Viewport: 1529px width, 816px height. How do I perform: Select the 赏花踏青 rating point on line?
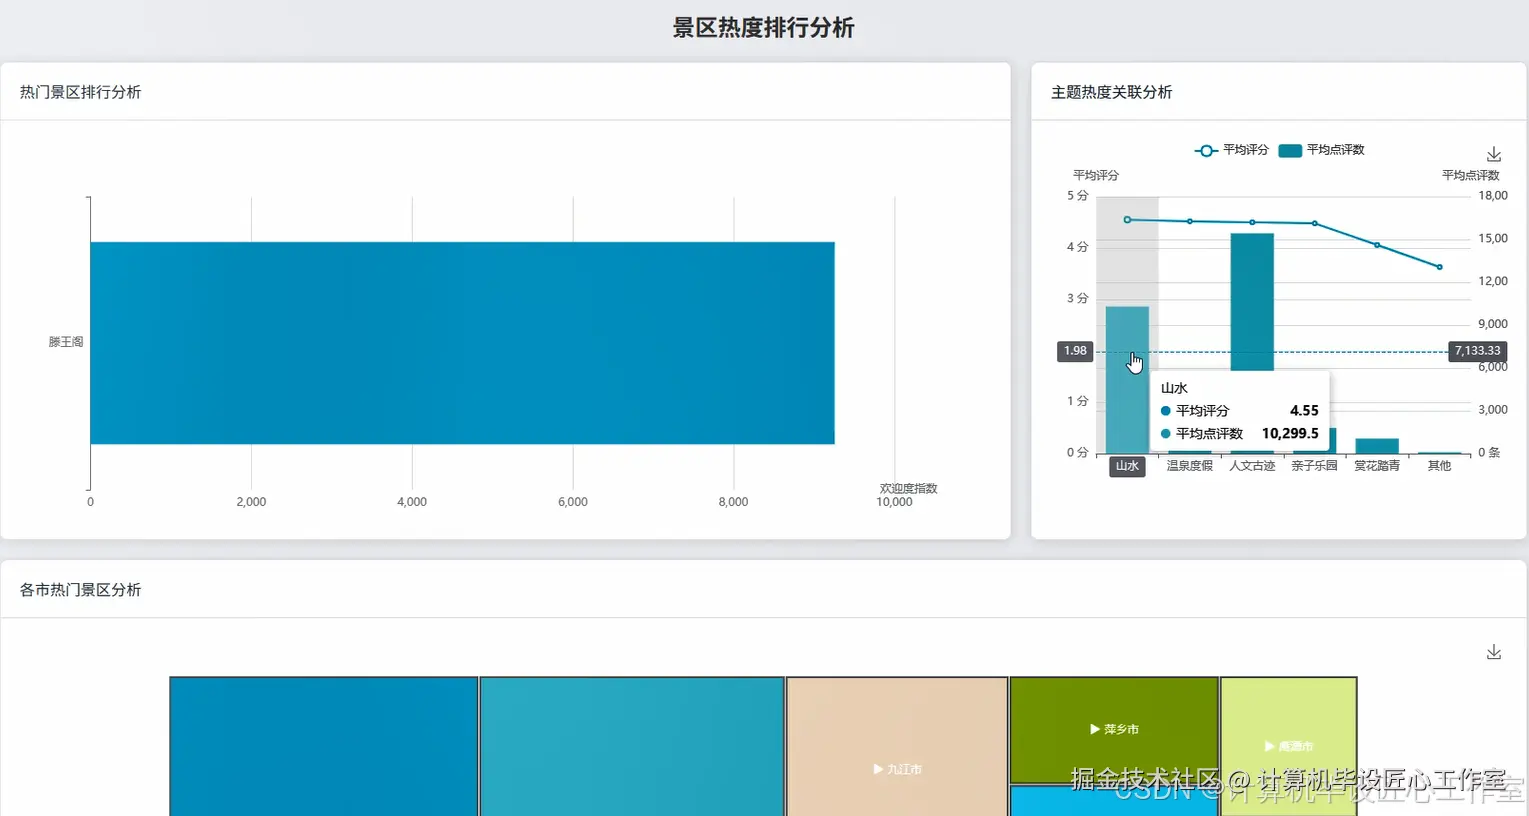(x=1377, y=245)
